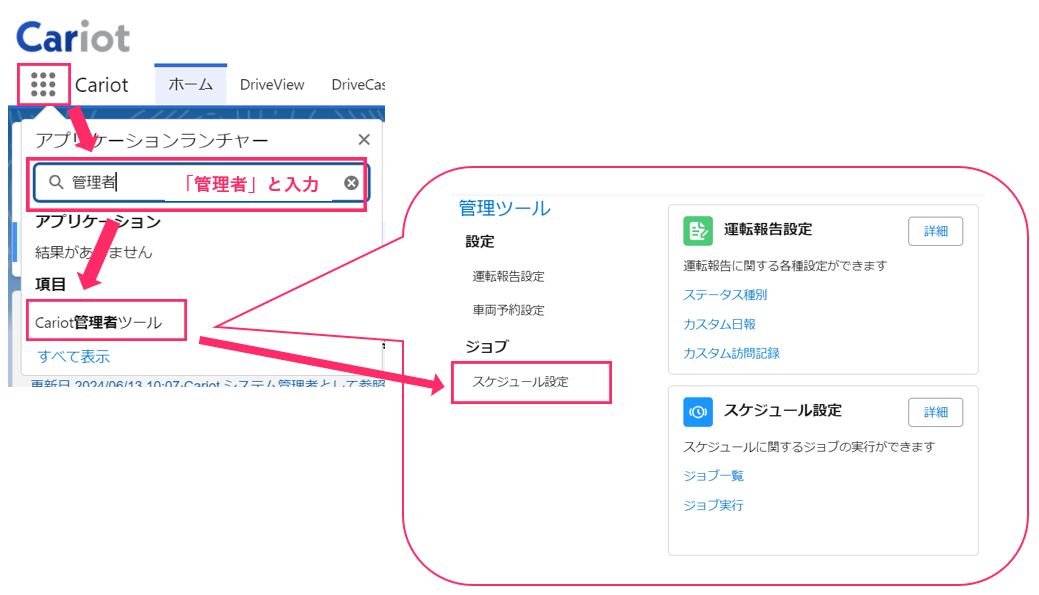
Task: Clear the search field with the X icon
Action: coord(351,183)
